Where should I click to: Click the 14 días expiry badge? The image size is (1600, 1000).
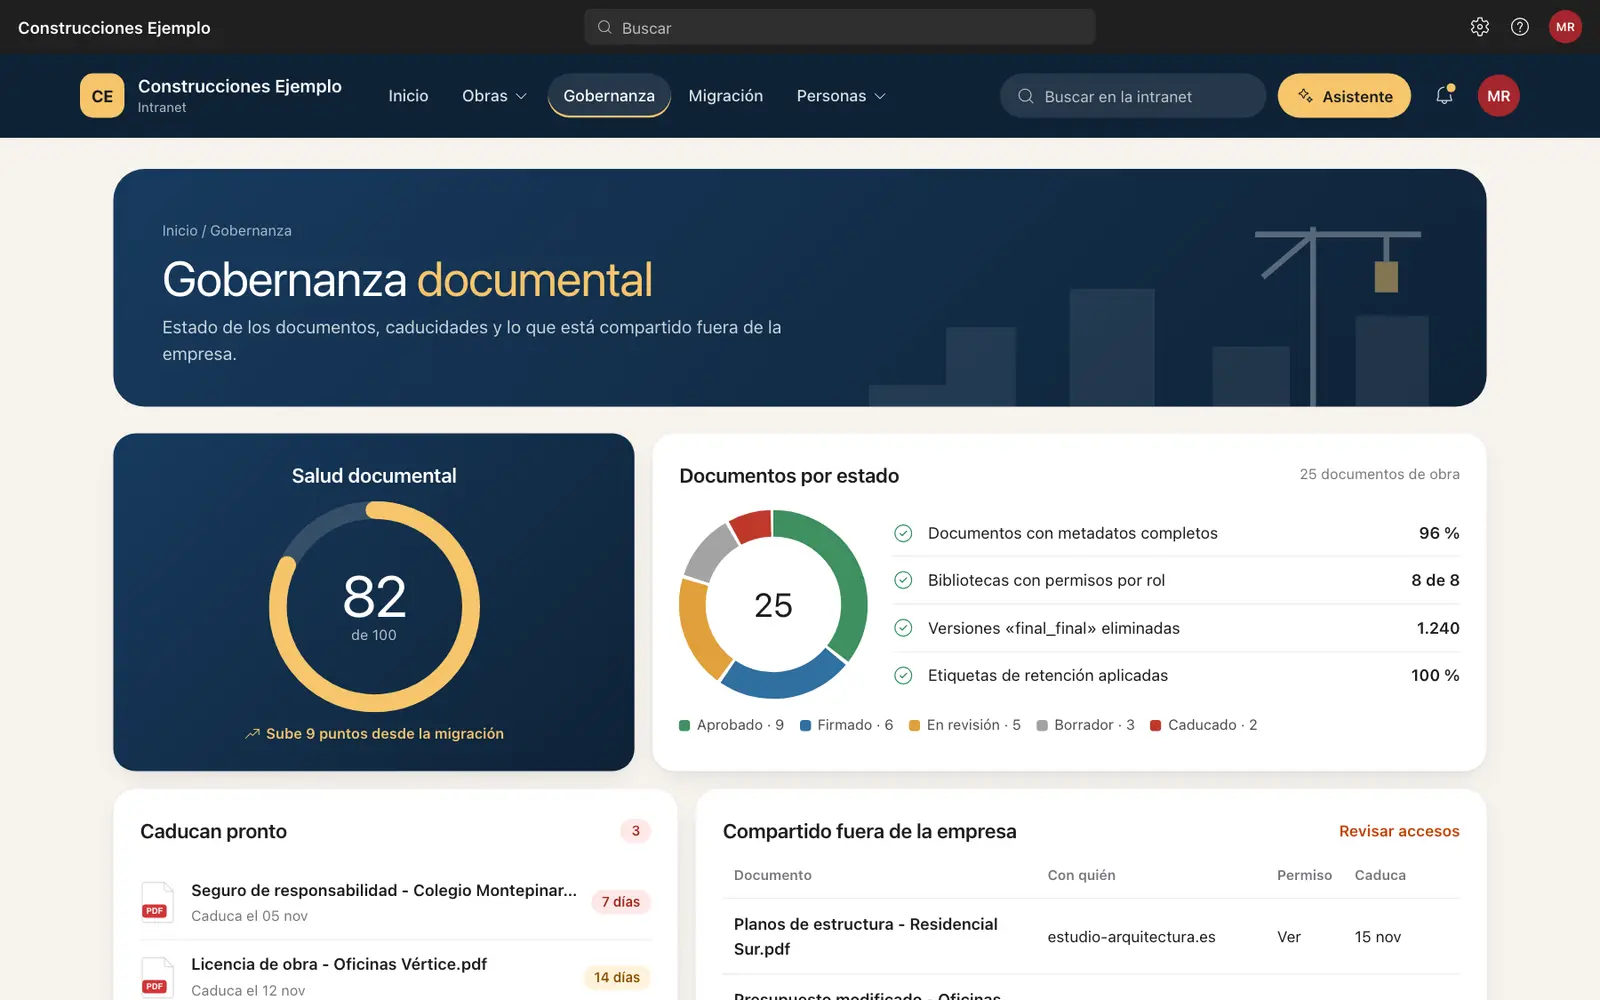pos(617,977)
